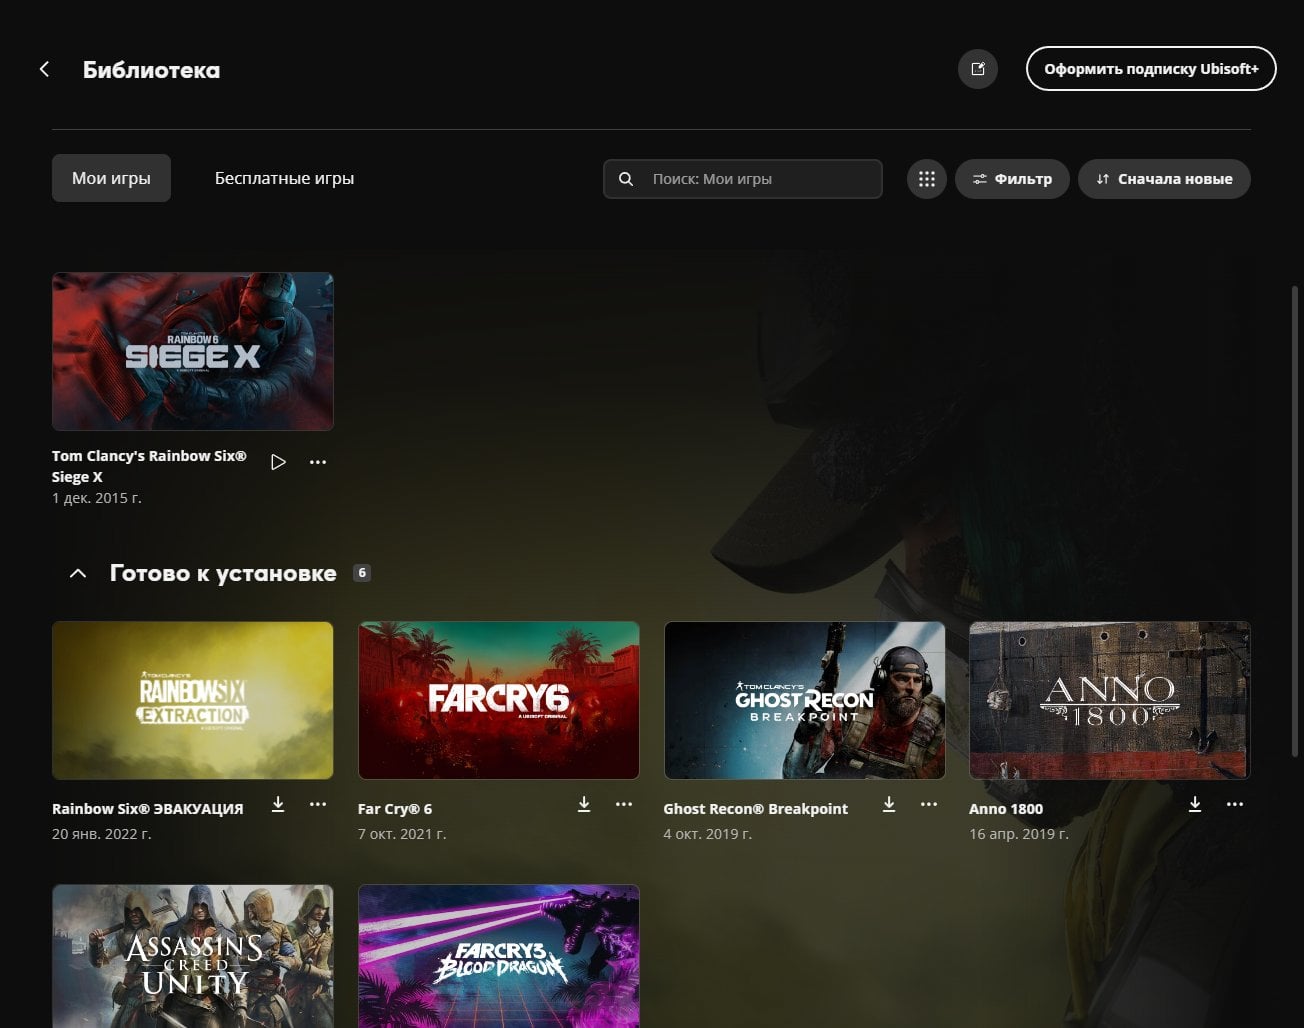Click the Tom Clancy's Rainbow Six Siege X title
This screenshot has height=1028, width=1304.
point(149,466)
